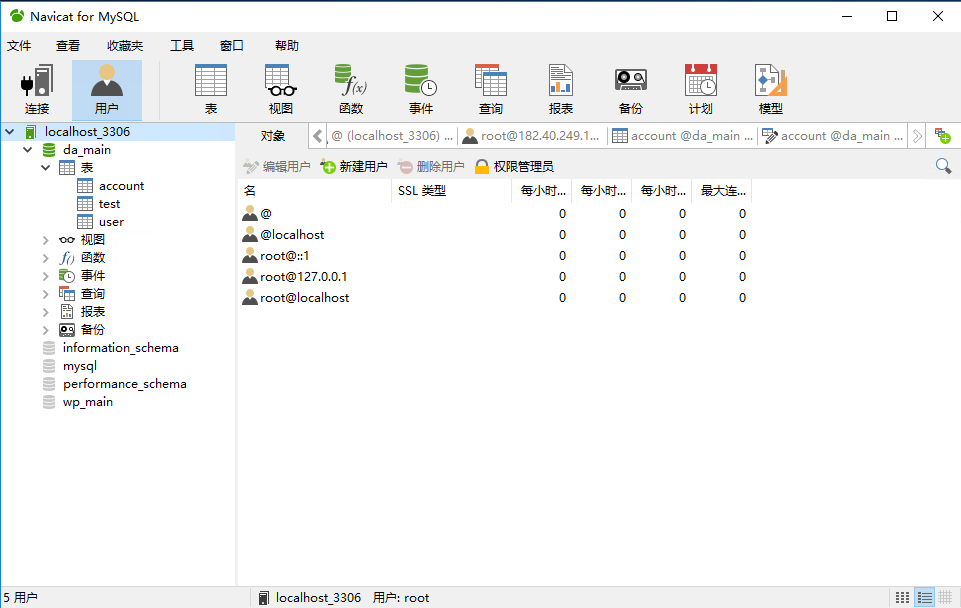Switch to detail view mode
961x608 pixels.
[x=945, y=597]
